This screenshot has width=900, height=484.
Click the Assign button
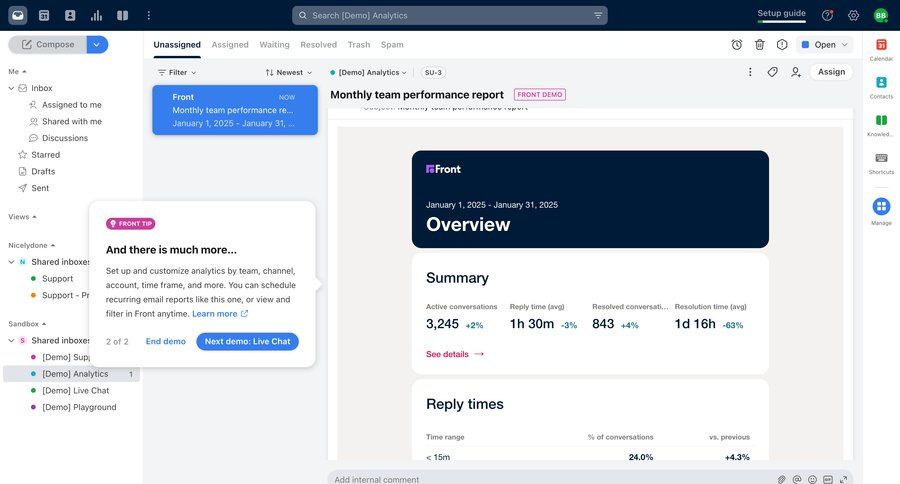tap(831, 72)
